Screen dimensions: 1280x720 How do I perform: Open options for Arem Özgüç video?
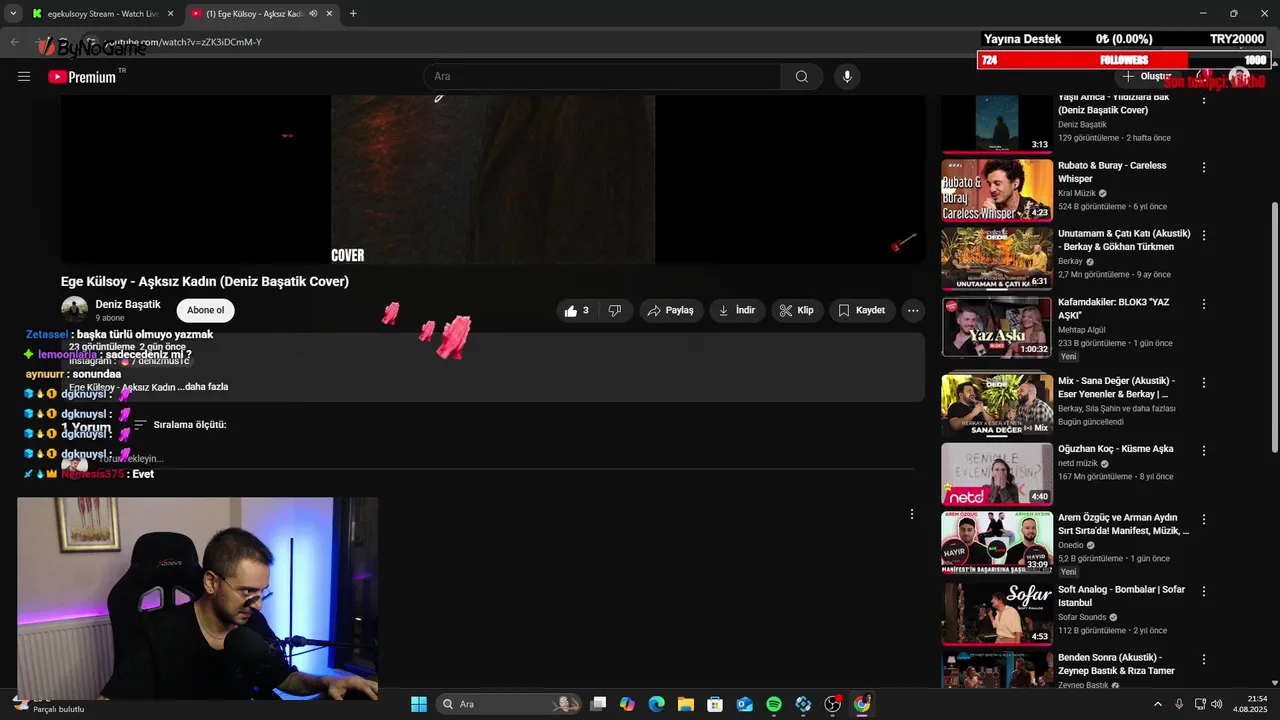point(1204,520)
